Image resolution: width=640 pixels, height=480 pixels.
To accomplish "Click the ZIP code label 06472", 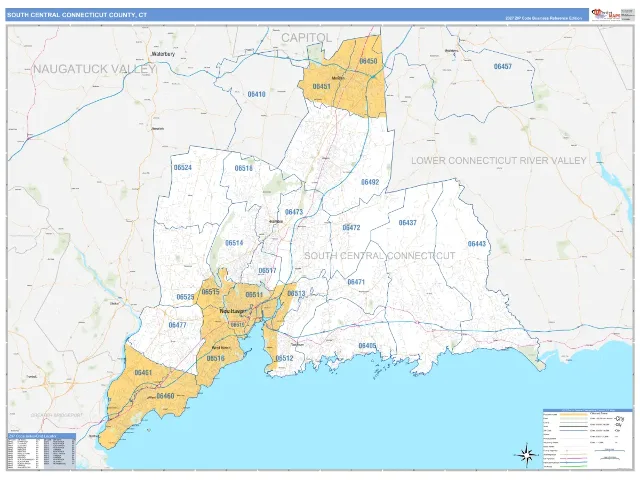I will (351, 228).
